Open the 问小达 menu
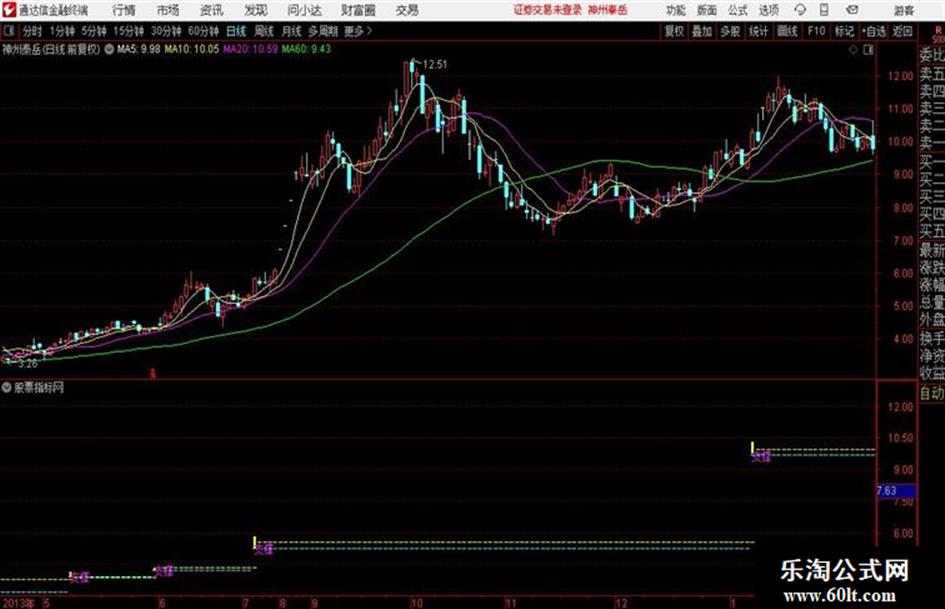 (x=304, y=10)
